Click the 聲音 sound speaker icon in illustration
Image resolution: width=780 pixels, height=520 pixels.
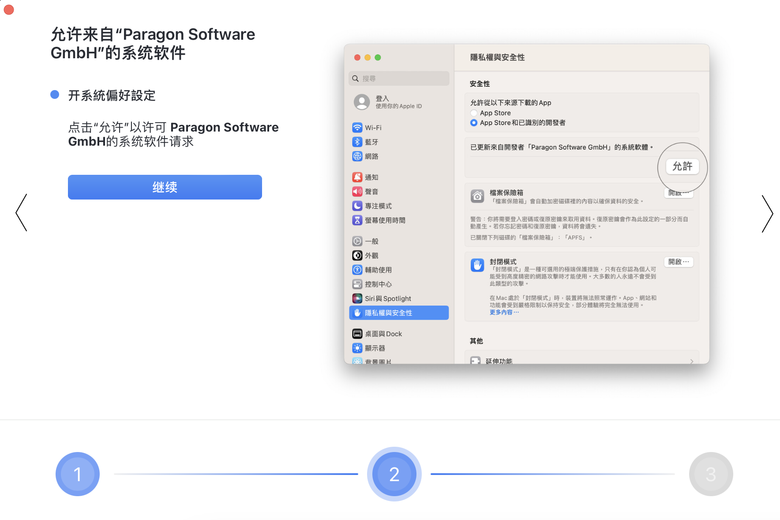pos(357,192)
